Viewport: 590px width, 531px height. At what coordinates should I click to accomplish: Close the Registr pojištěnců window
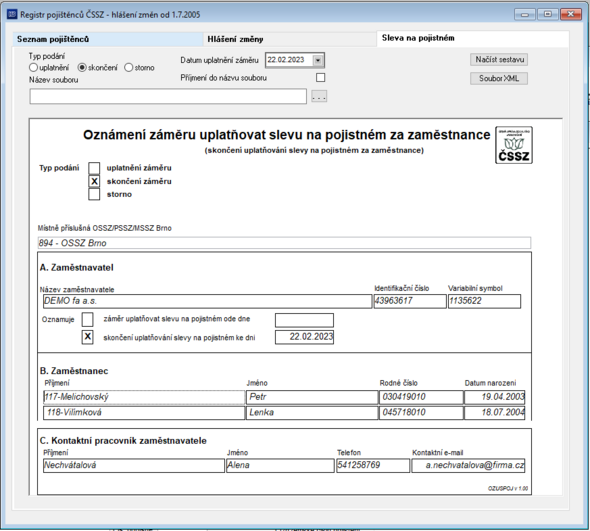[571, 14]
